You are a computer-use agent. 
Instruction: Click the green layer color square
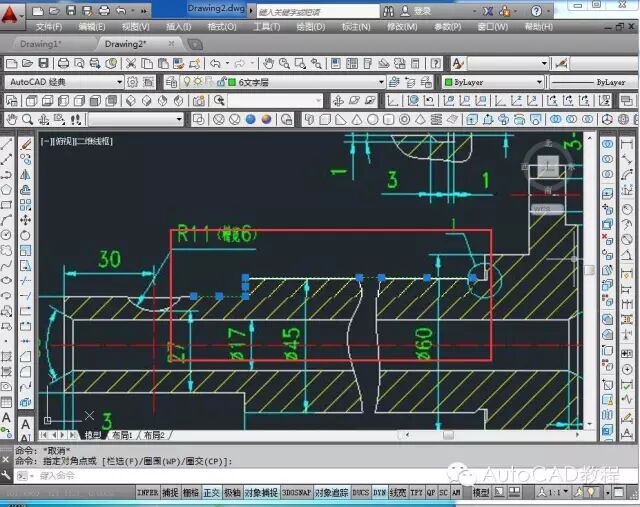click(x=232, y=82)
